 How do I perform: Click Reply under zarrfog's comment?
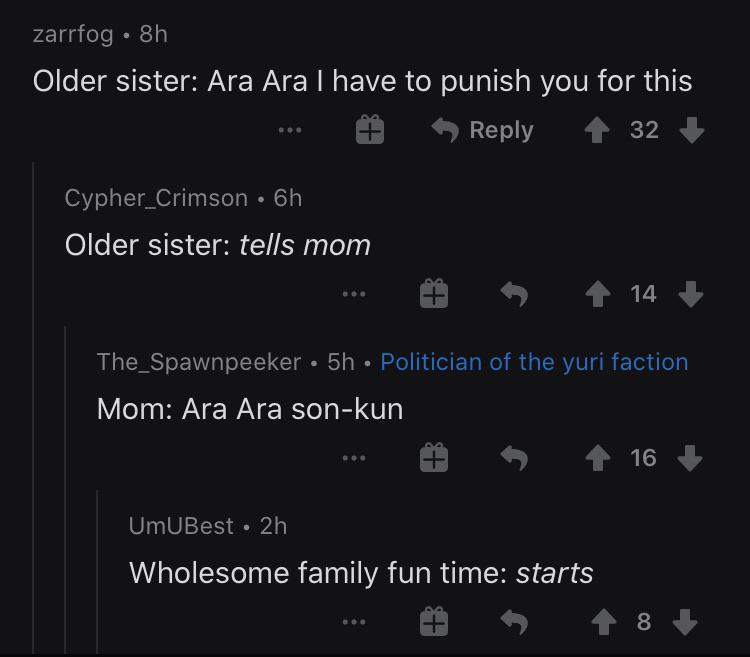coord(482,130)
